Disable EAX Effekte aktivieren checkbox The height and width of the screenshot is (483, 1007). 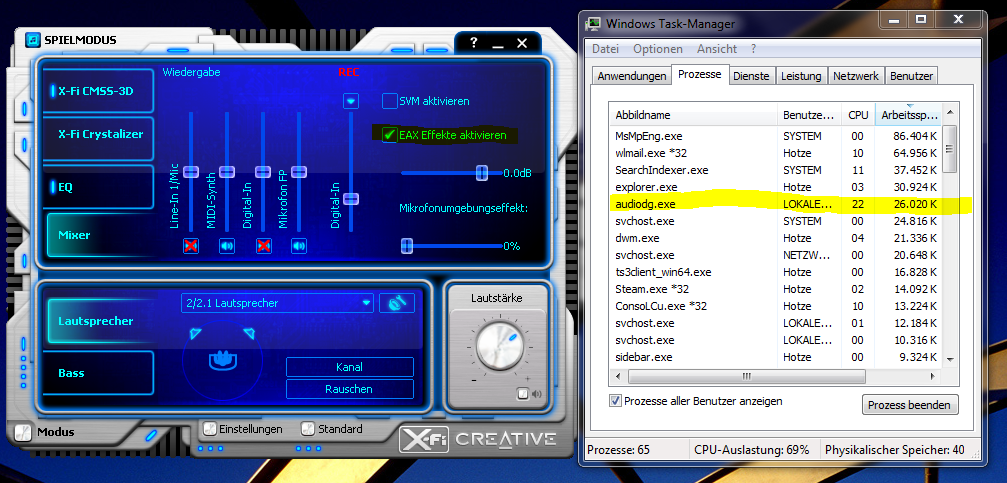390,135
